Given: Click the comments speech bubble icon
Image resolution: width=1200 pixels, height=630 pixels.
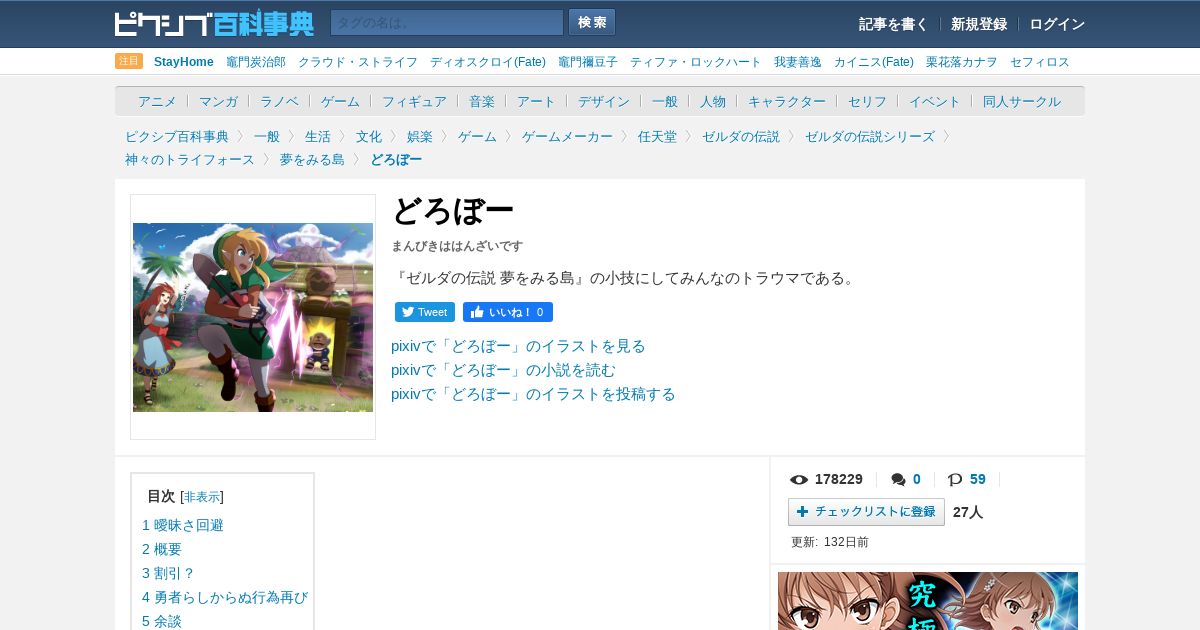Looking at the screenshot, I should [899, 480].
